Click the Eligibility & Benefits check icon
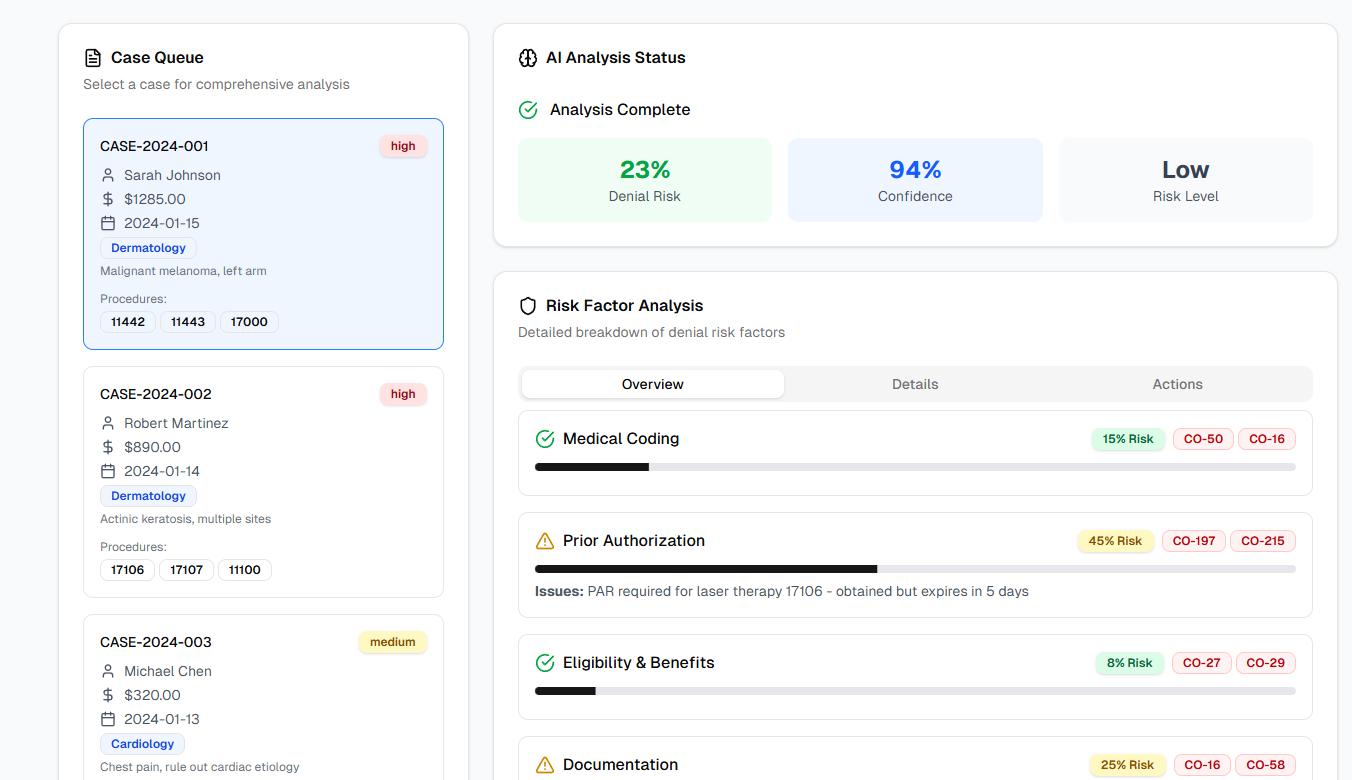Viewport: 1352px width, 780px height. (545, 663)
